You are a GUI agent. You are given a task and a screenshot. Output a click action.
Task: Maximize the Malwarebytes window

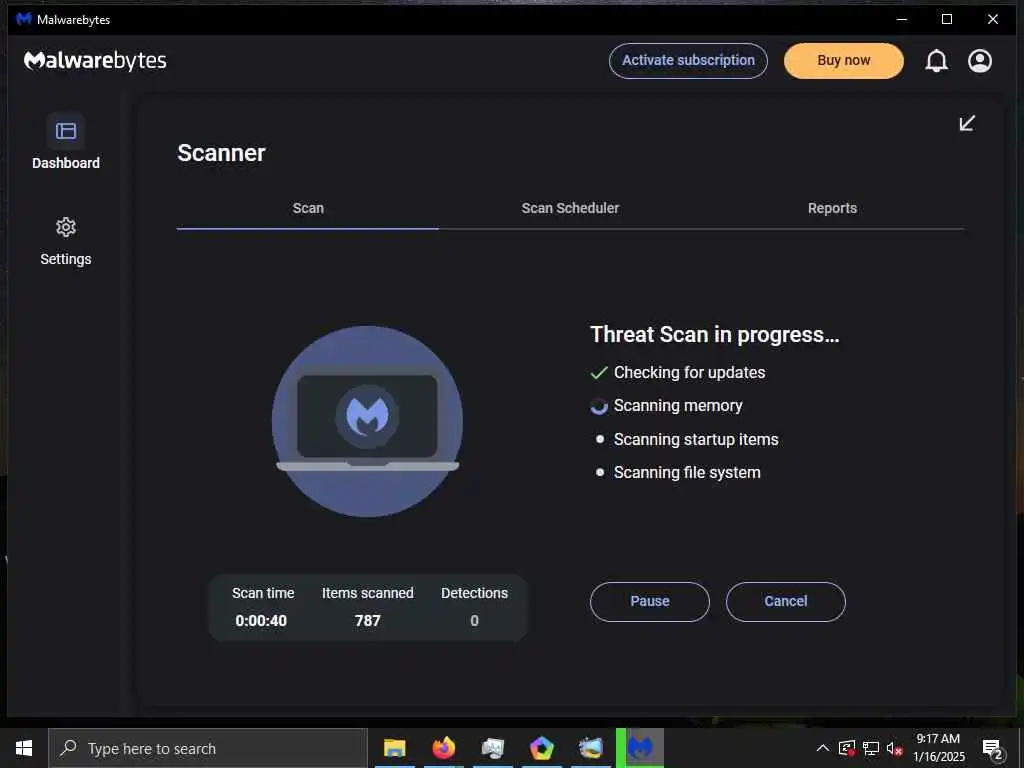point(947,19)
